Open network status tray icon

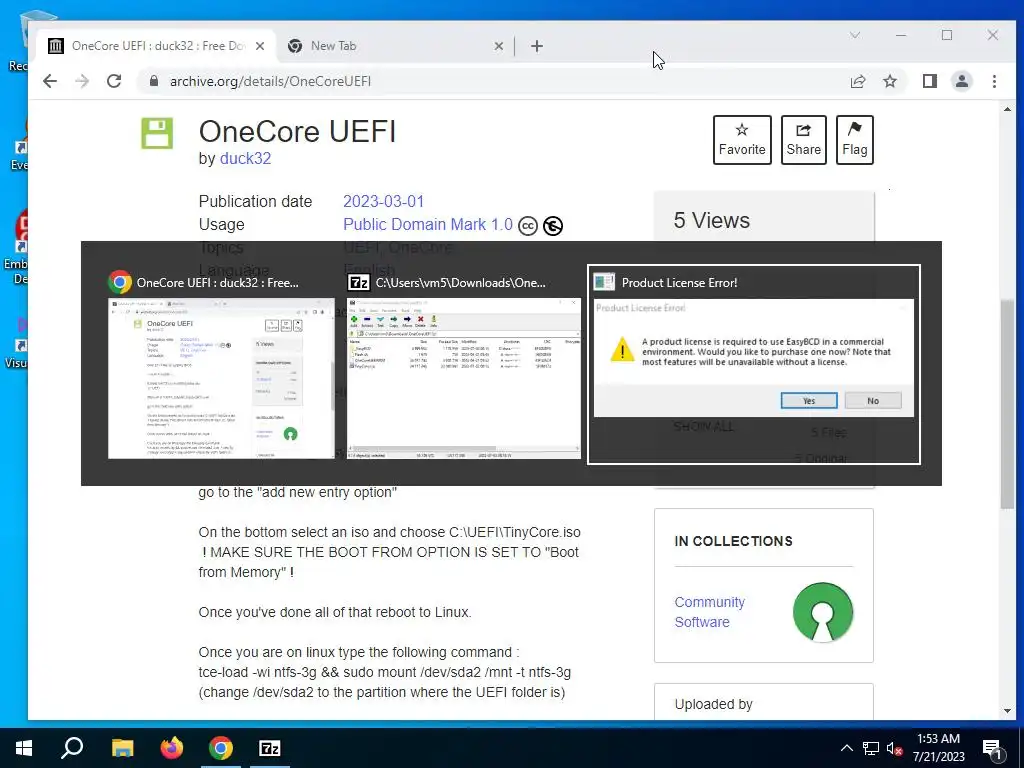(x=871, y=748)
